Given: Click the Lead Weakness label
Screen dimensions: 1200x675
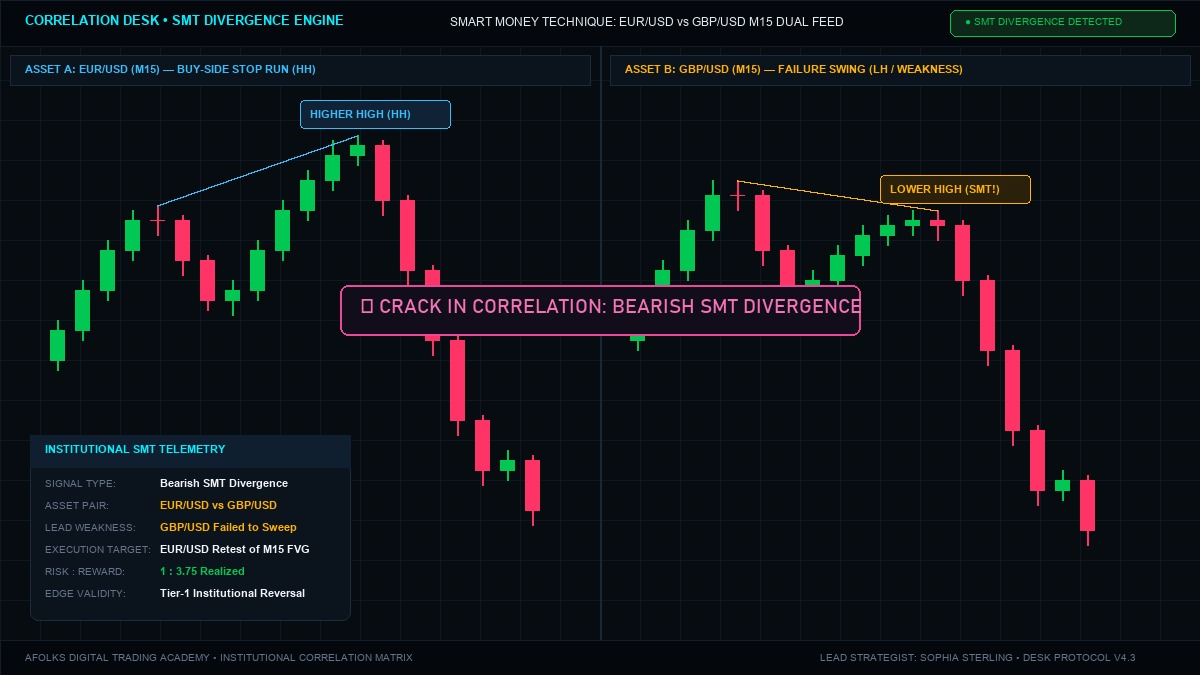Looking at the screenshot, I should click(x=88, y=527).
